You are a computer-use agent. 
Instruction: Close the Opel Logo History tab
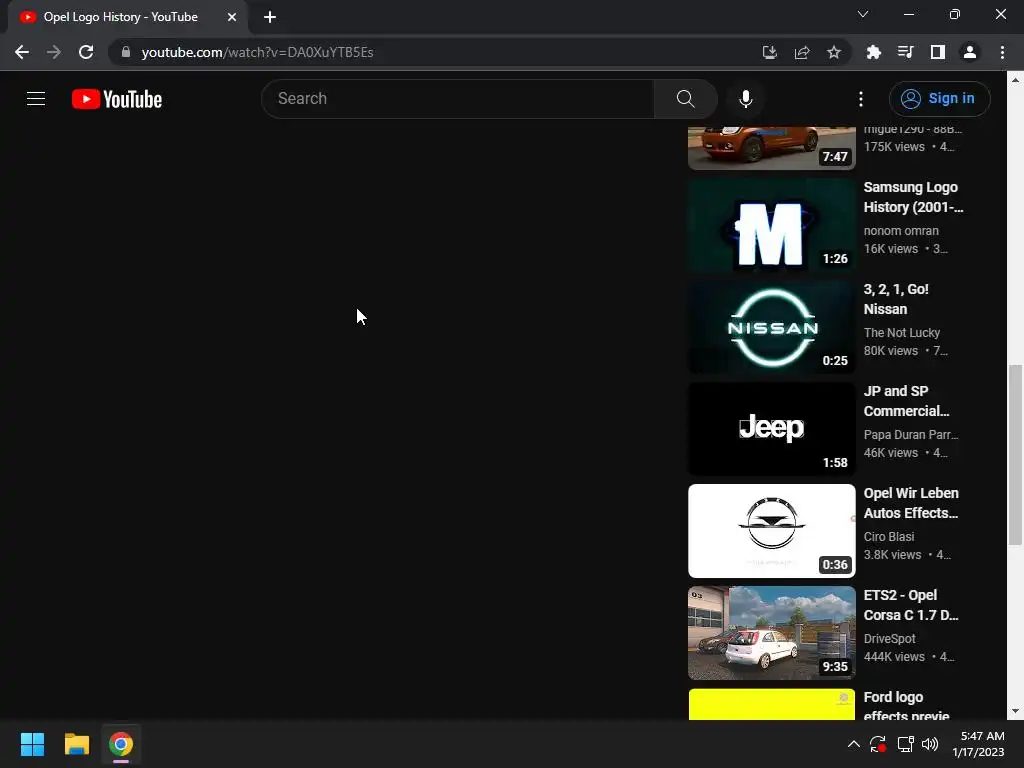click(232, 17)
